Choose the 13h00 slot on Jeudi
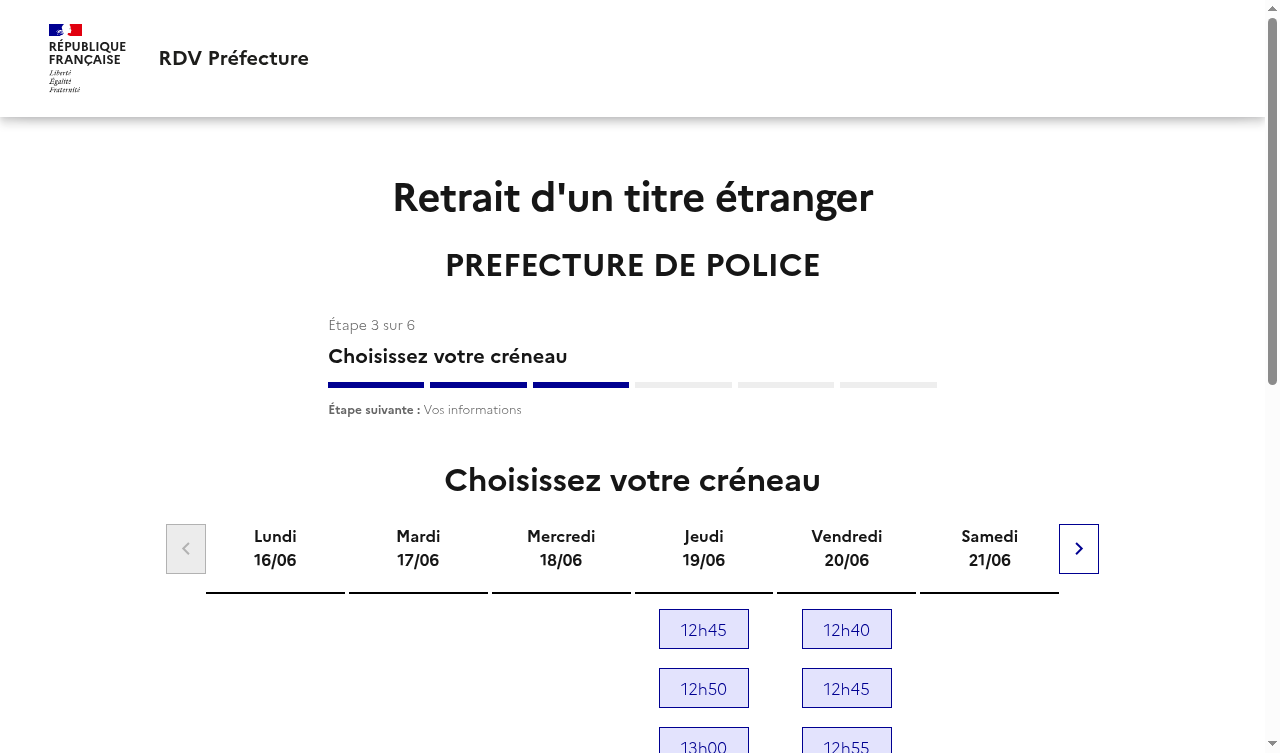The width and height of the screenshot is (1280, 753). pyautogui.click(x=704, y=741)
